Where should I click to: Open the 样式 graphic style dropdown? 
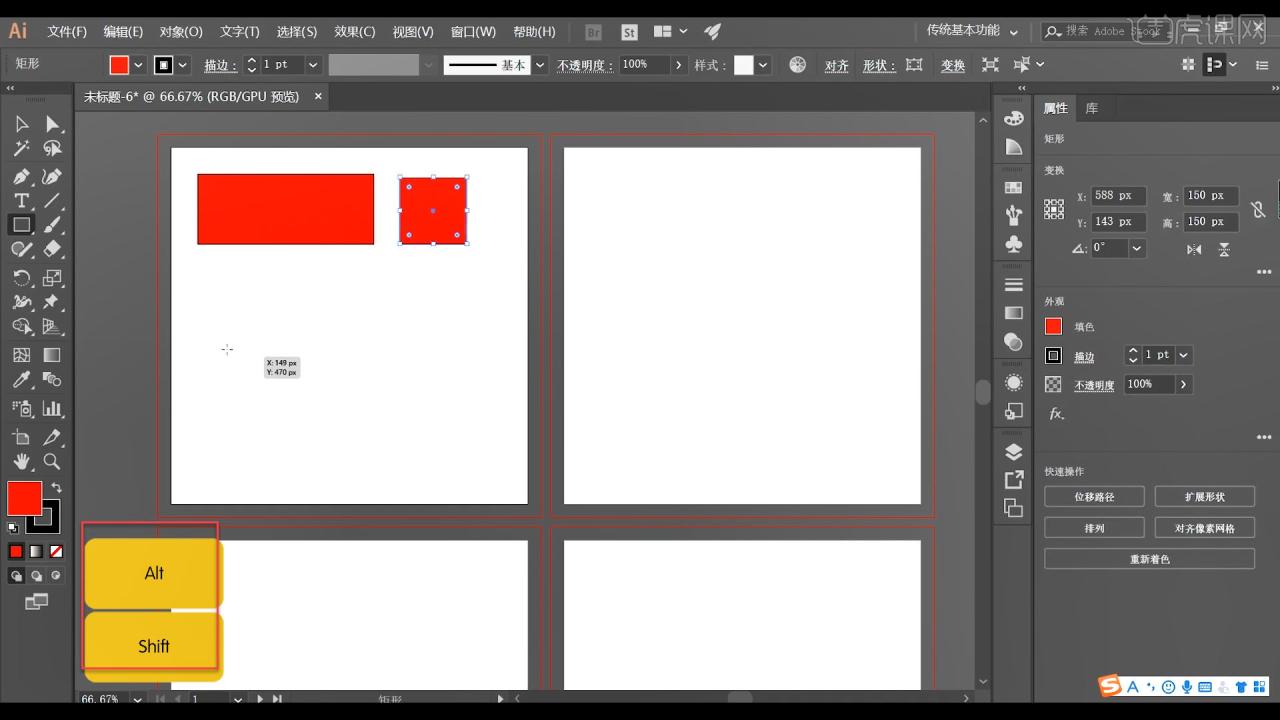pyautogui.click(x=763, y=65)
